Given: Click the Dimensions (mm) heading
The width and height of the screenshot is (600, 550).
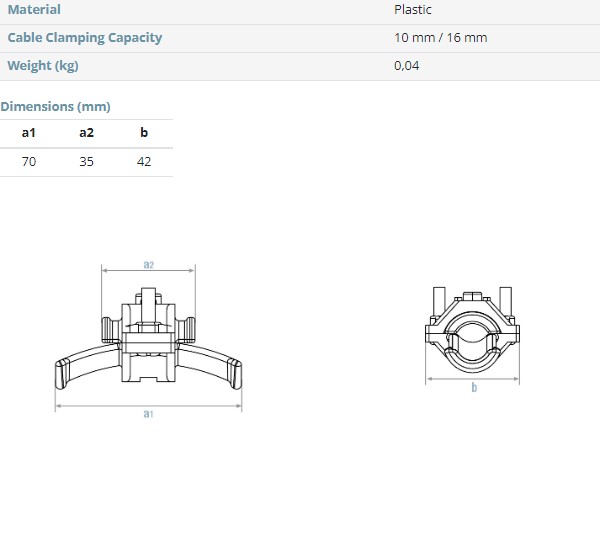Looking at the screenshot, I should [x=56, y=106].
